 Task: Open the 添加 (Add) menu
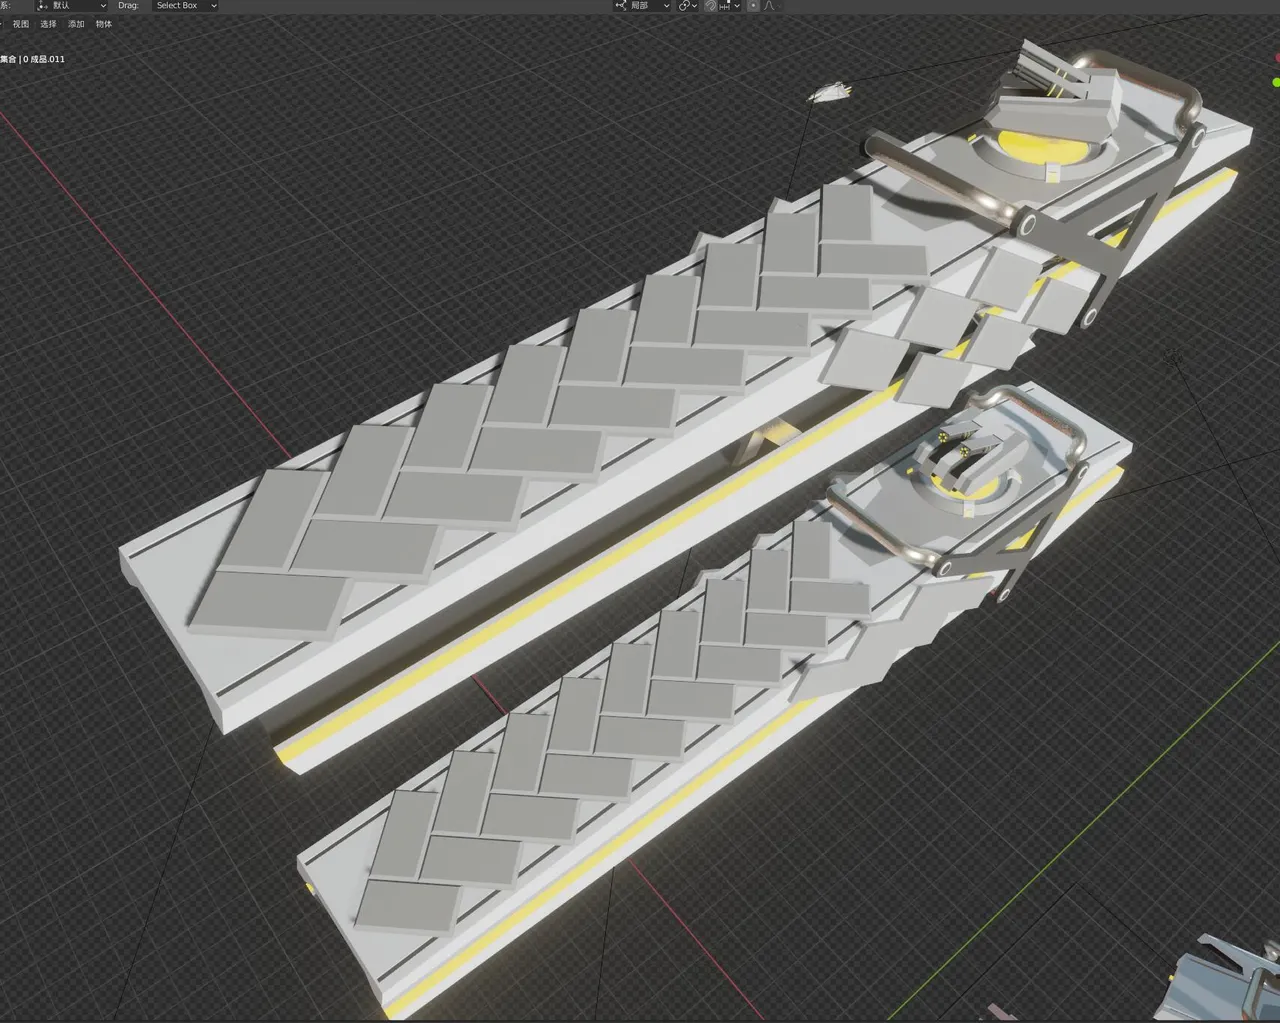tap(76, 24)
